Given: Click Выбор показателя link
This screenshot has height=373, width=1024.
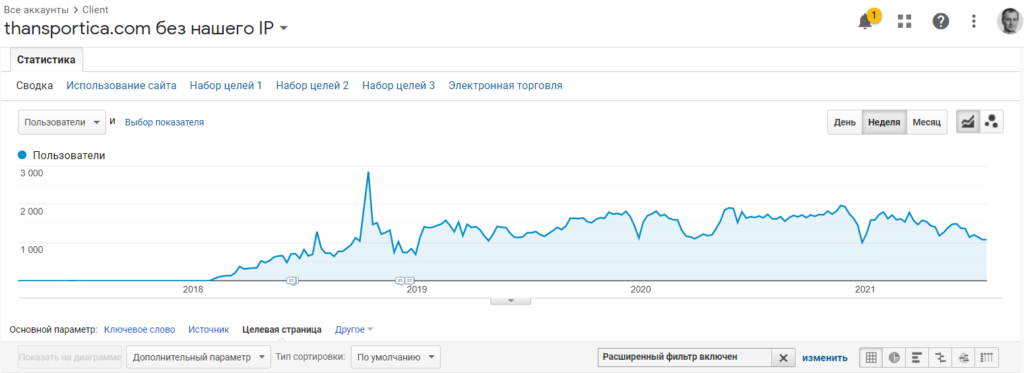Looking at the screenshot, I should (x=165, y=122).
